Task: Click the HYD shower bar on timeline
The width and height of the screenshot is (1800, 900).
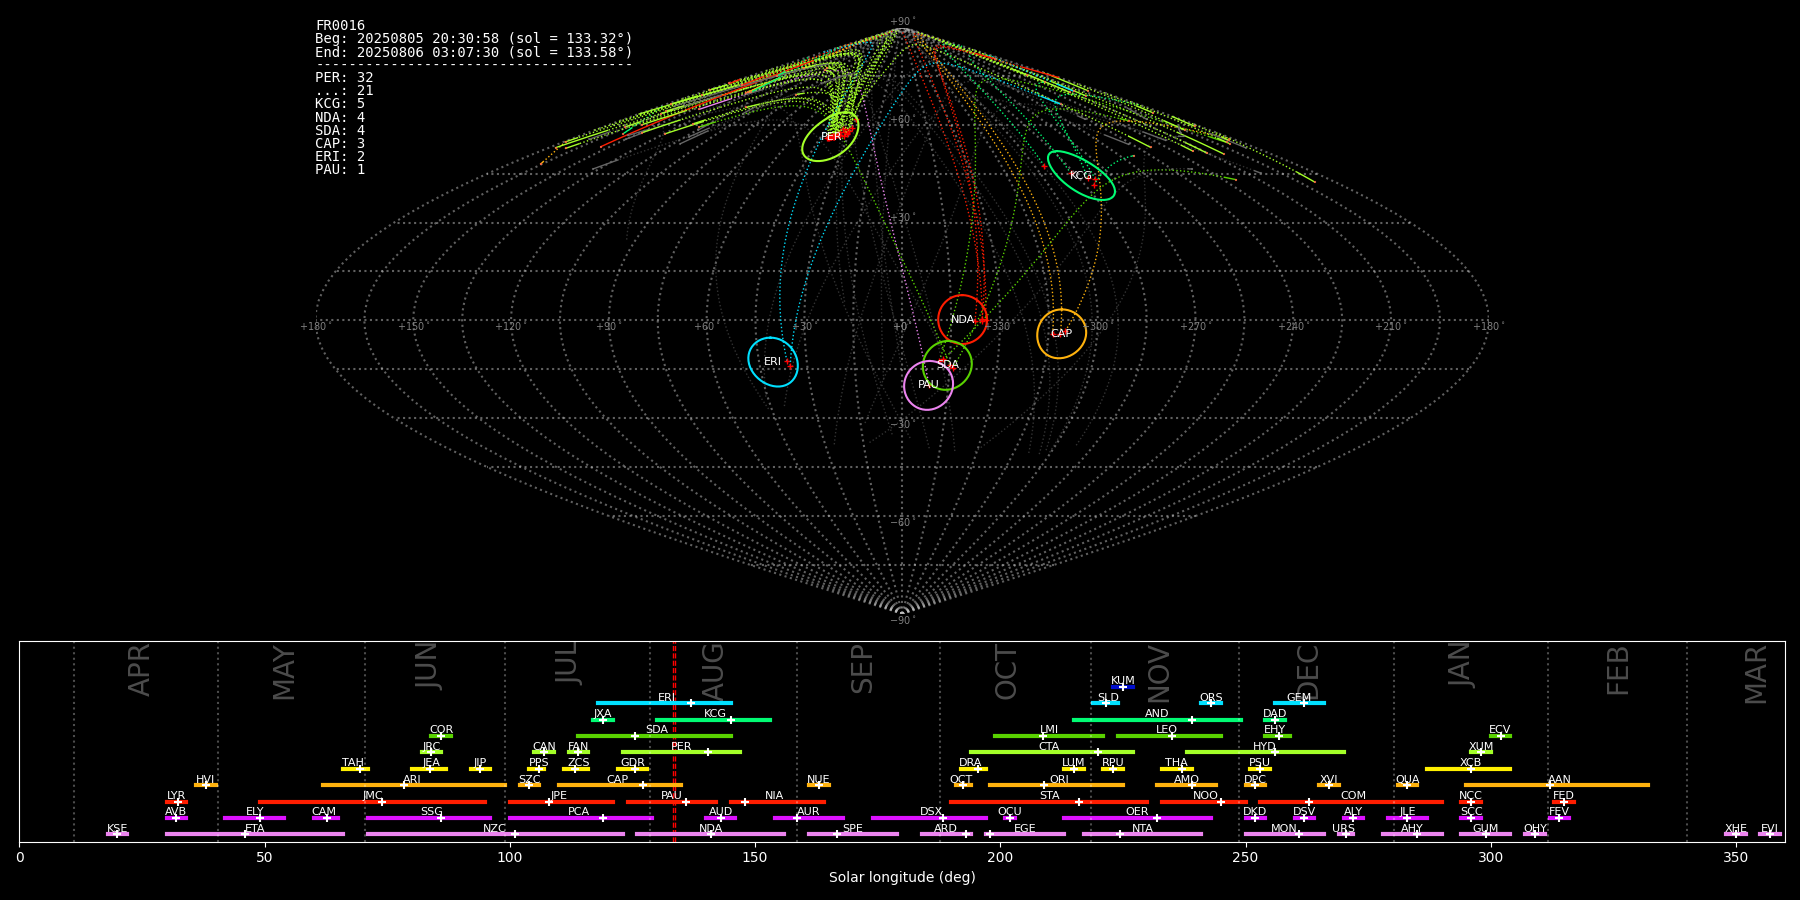Action: [1265, 752]
